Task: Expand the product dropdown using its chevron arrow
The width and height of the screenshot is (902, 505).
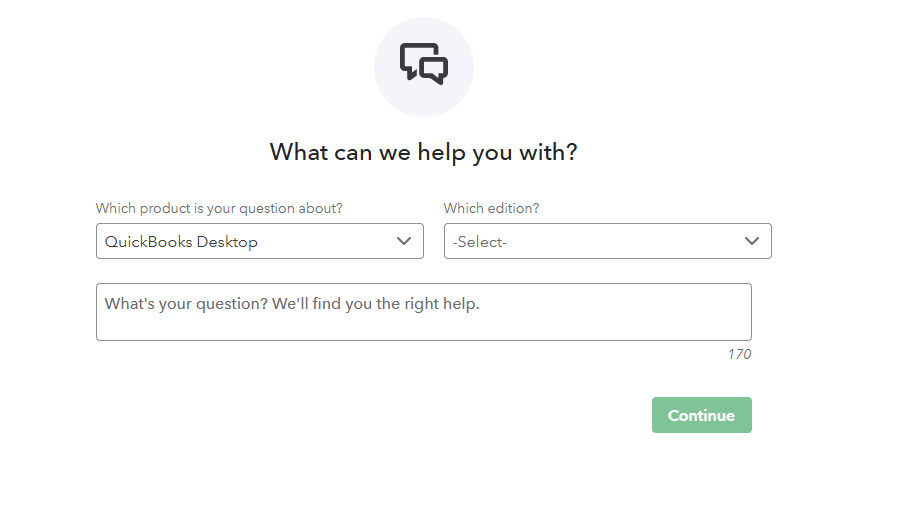Action: click(404, 241)
